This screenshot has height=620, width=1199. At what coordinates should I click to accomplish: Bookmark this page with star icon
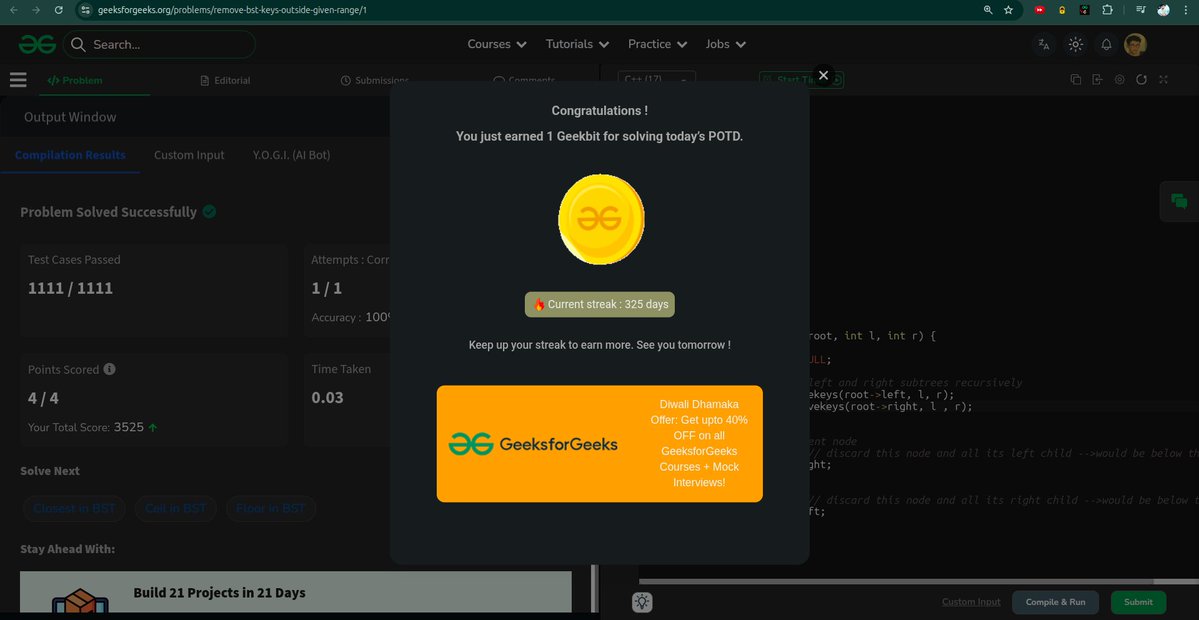pos(1009,10)
